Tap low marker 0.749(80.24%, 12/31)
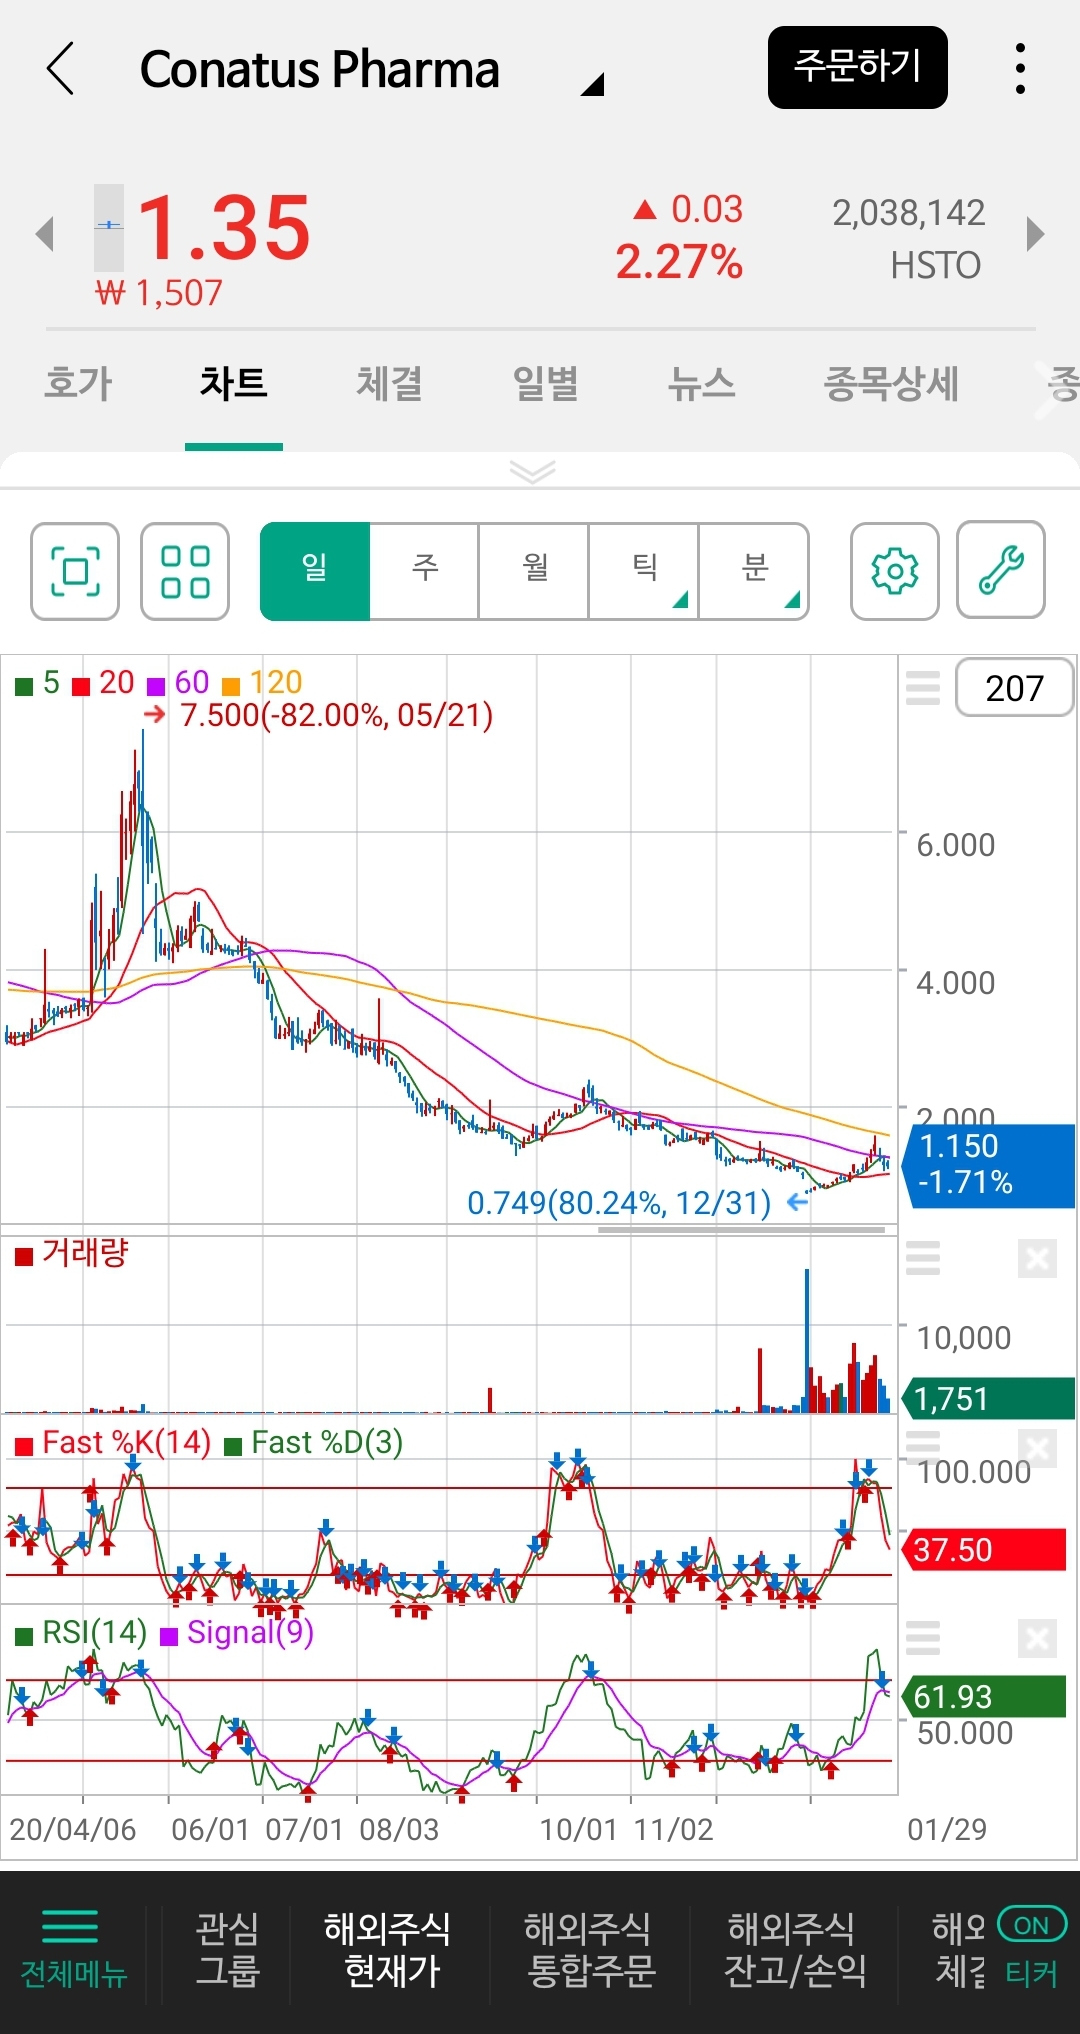The image size is (1080, 2034). 619,1203
